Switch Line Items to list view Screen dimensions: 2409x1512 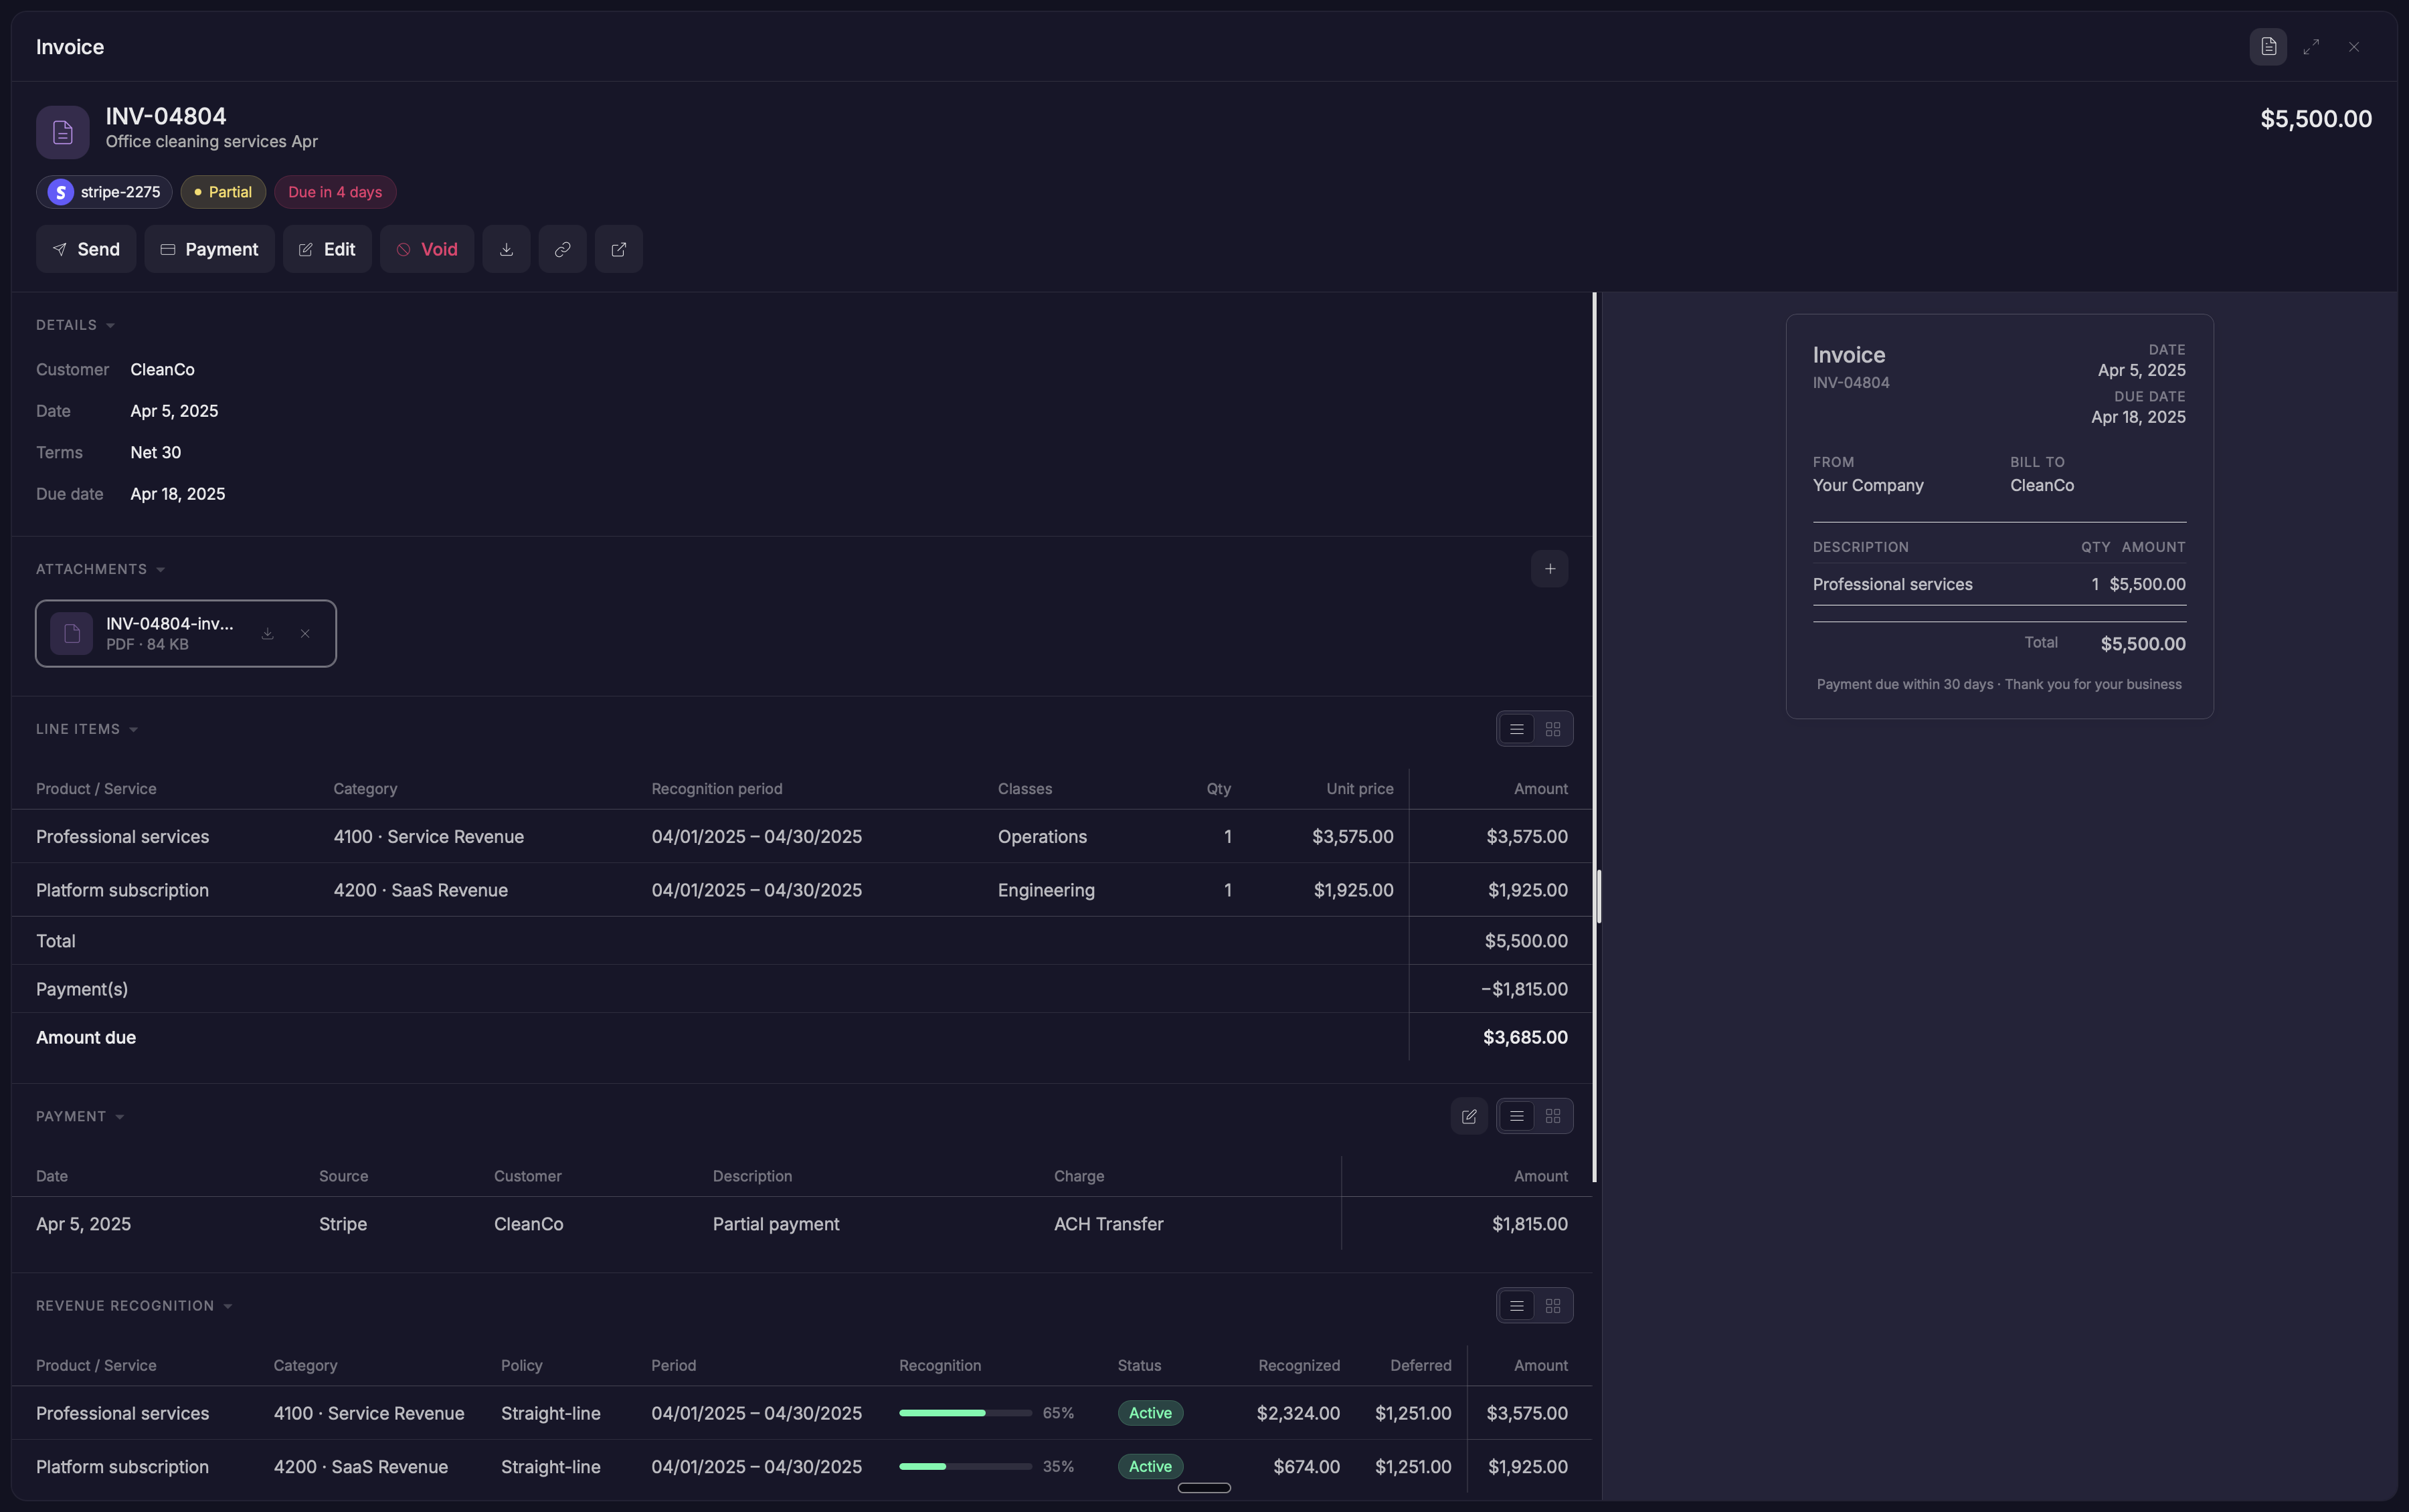[x=1516, y=729]
